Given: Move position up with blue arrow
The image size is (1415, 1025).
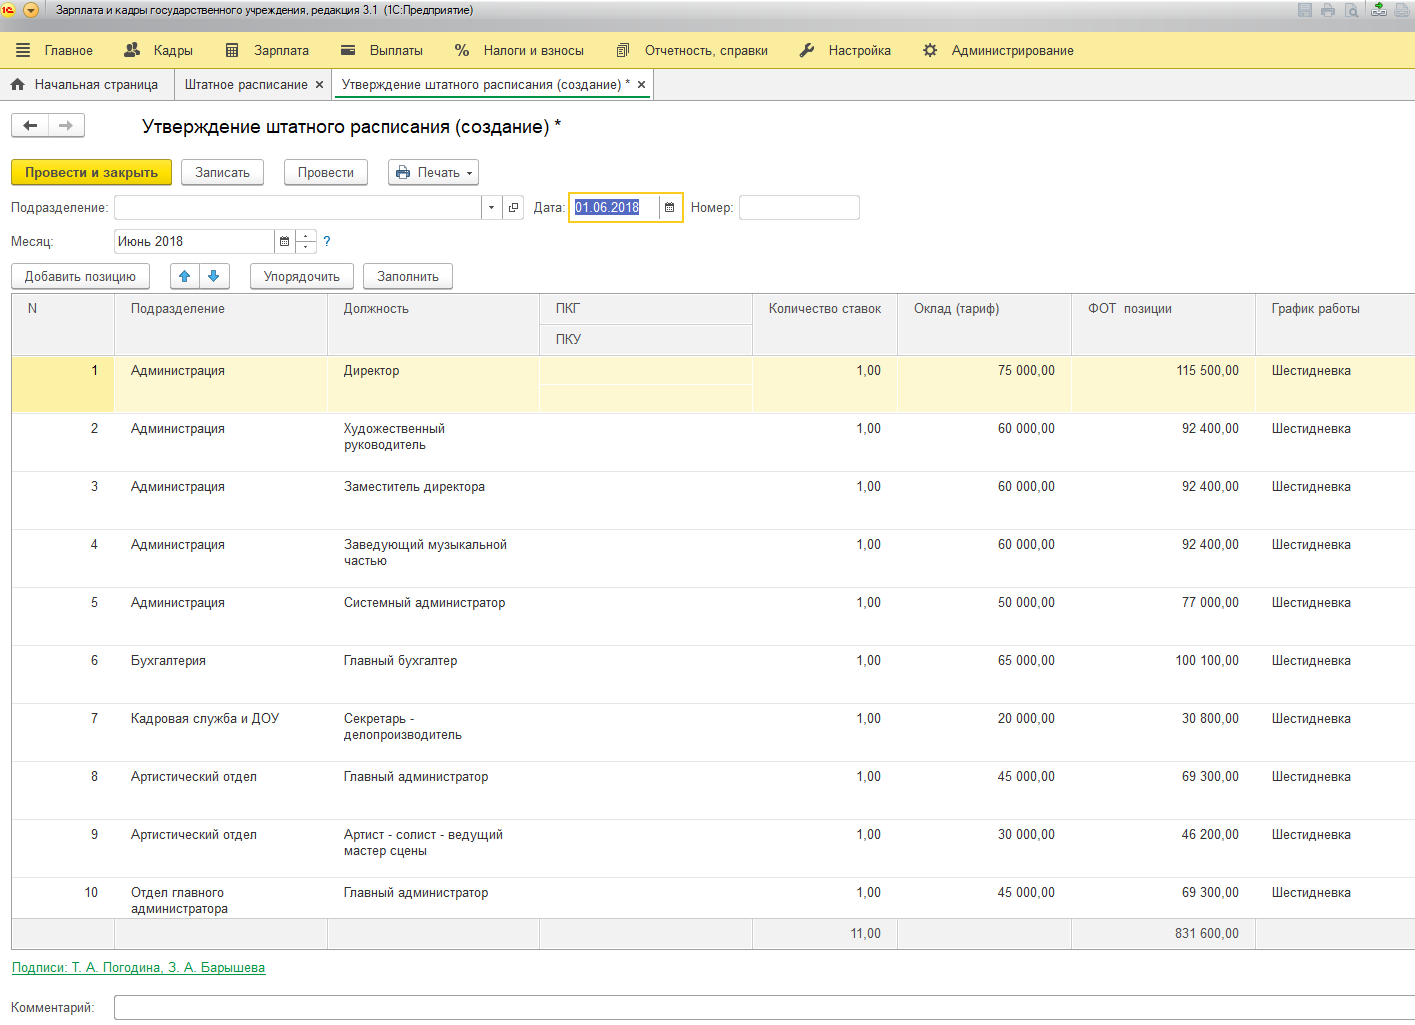Looking at the screenshot, I should 185,276.
